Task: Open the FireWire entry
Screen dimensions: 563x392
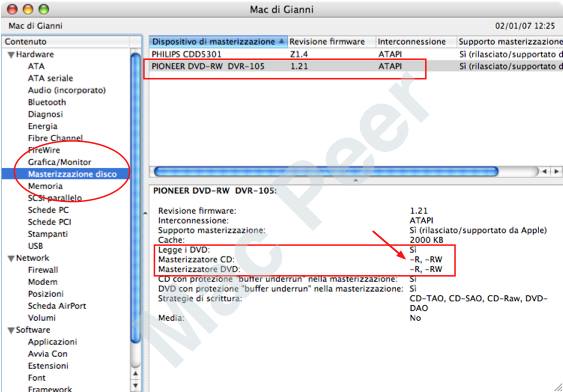Action: (44, 150)
